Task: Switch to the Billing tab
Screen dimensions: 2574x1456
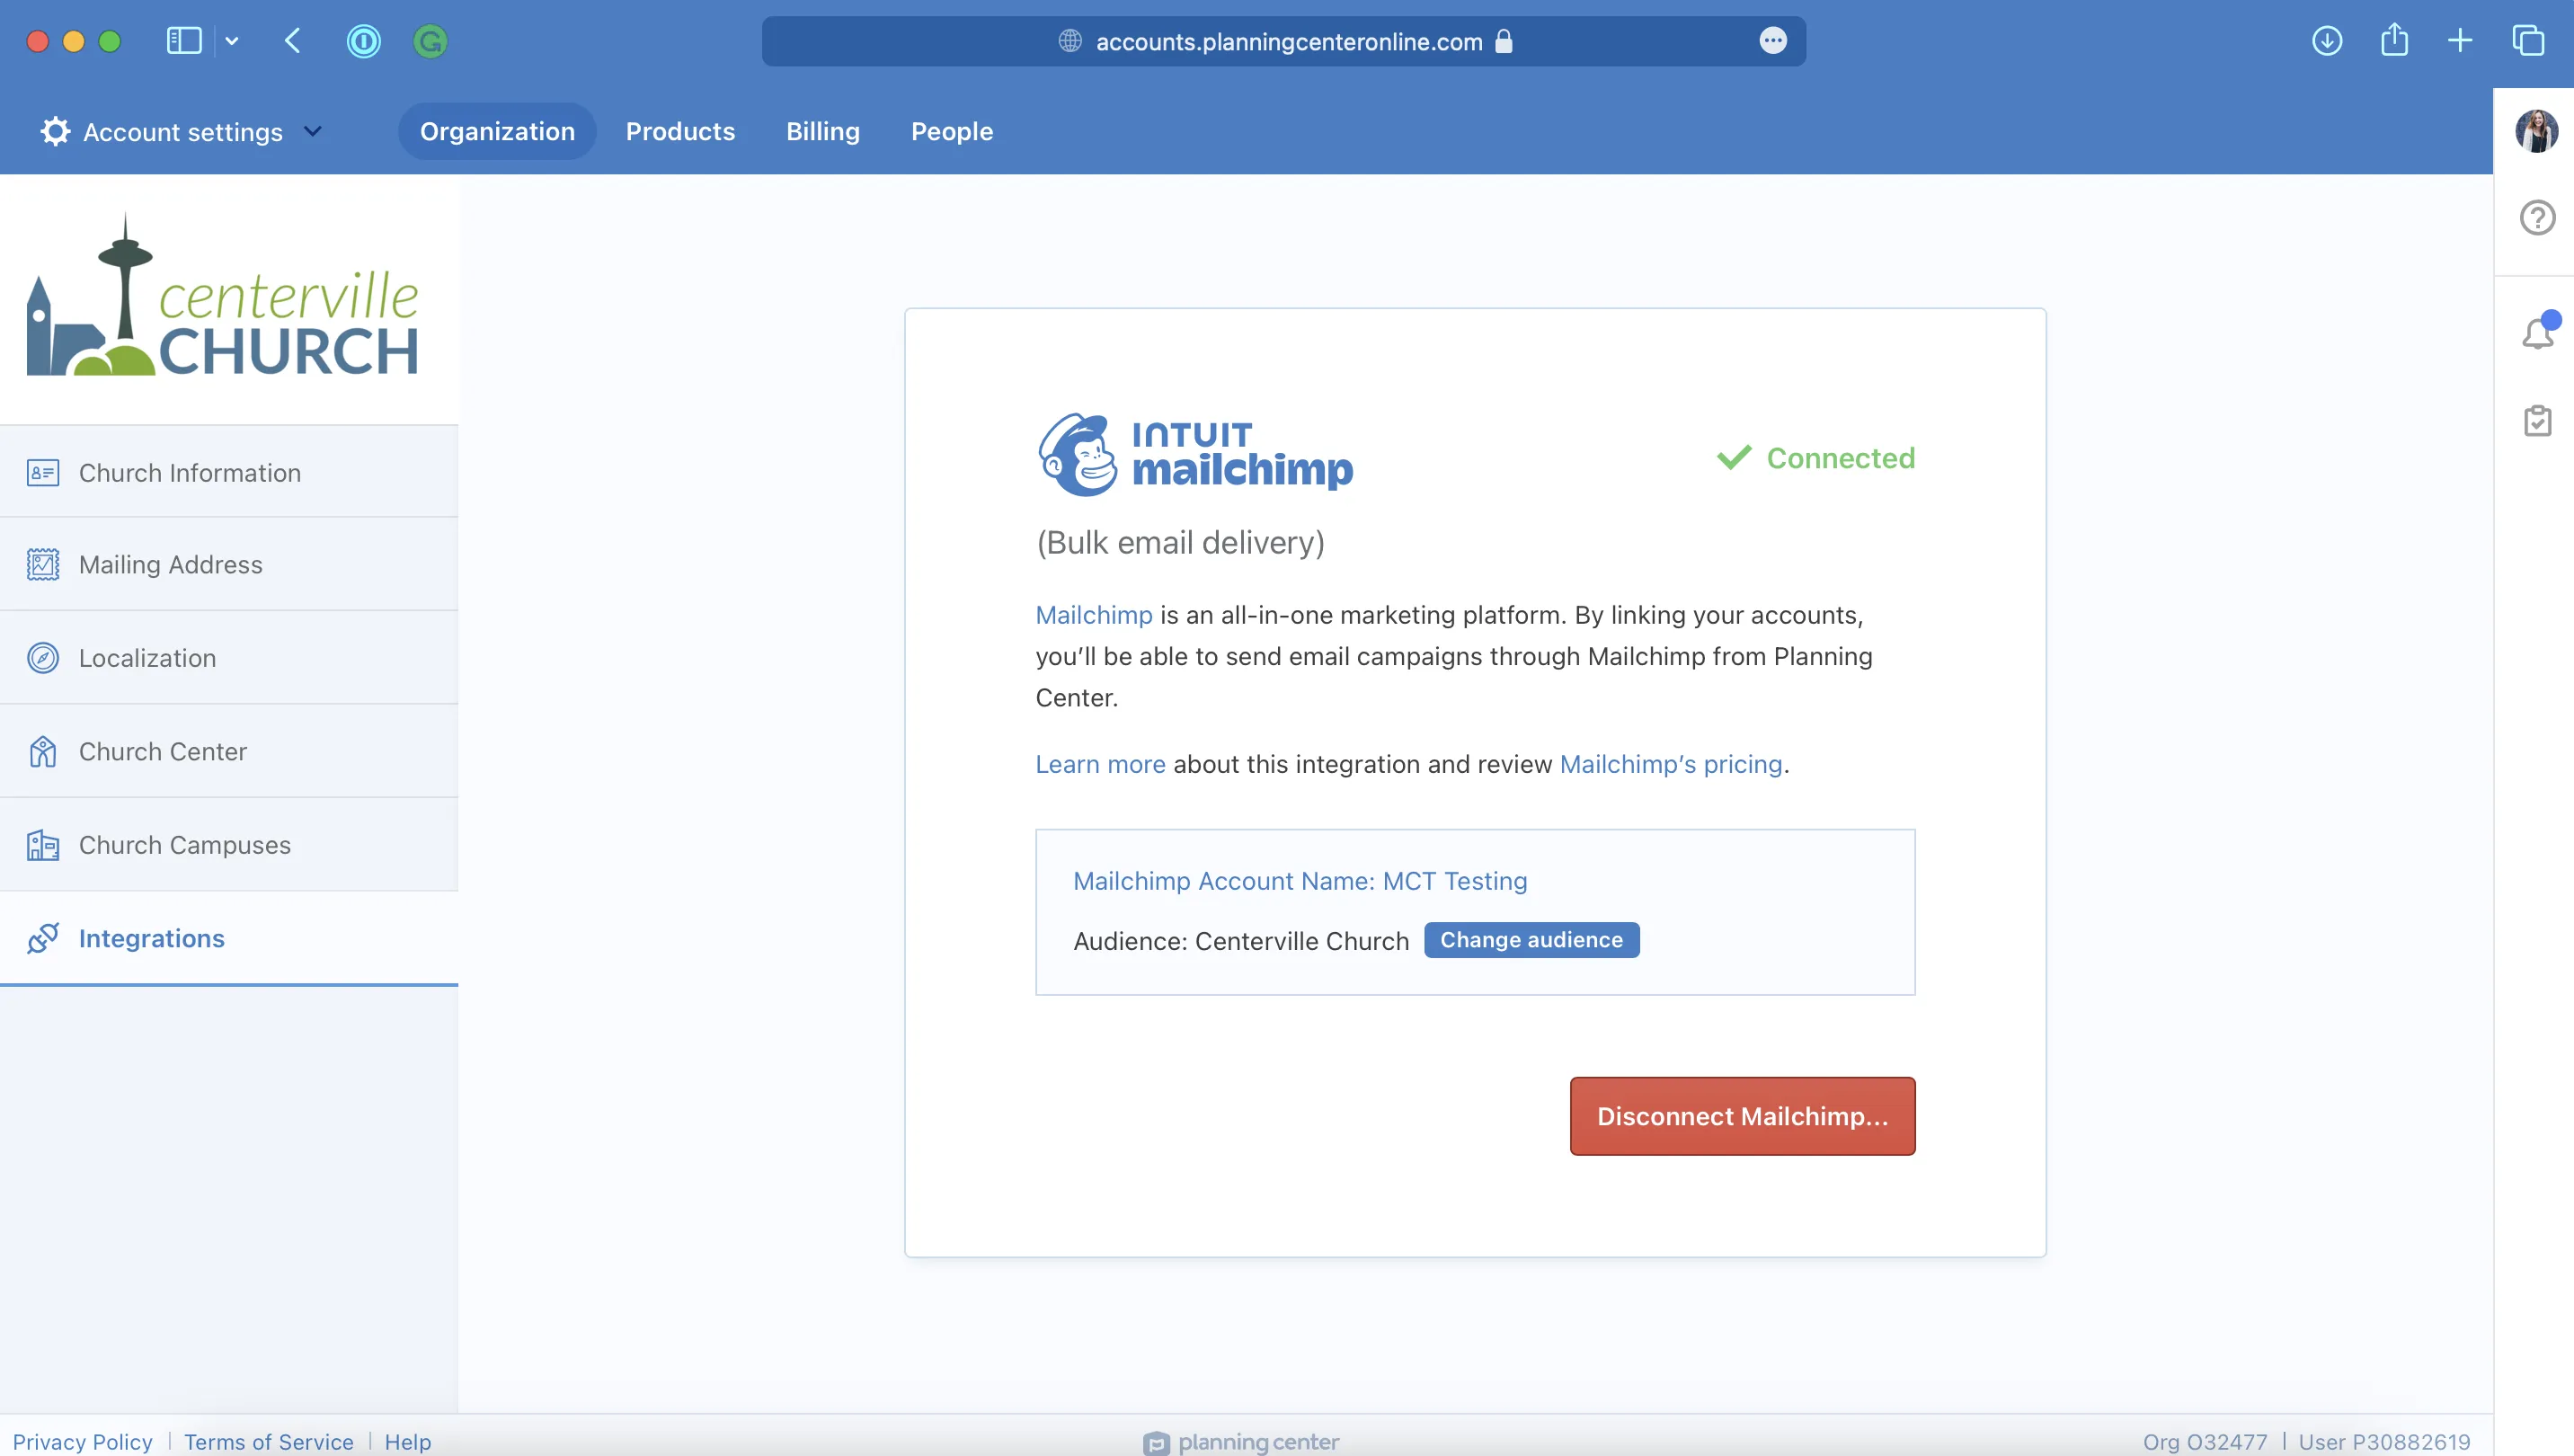Action: (x=822, y=131)
